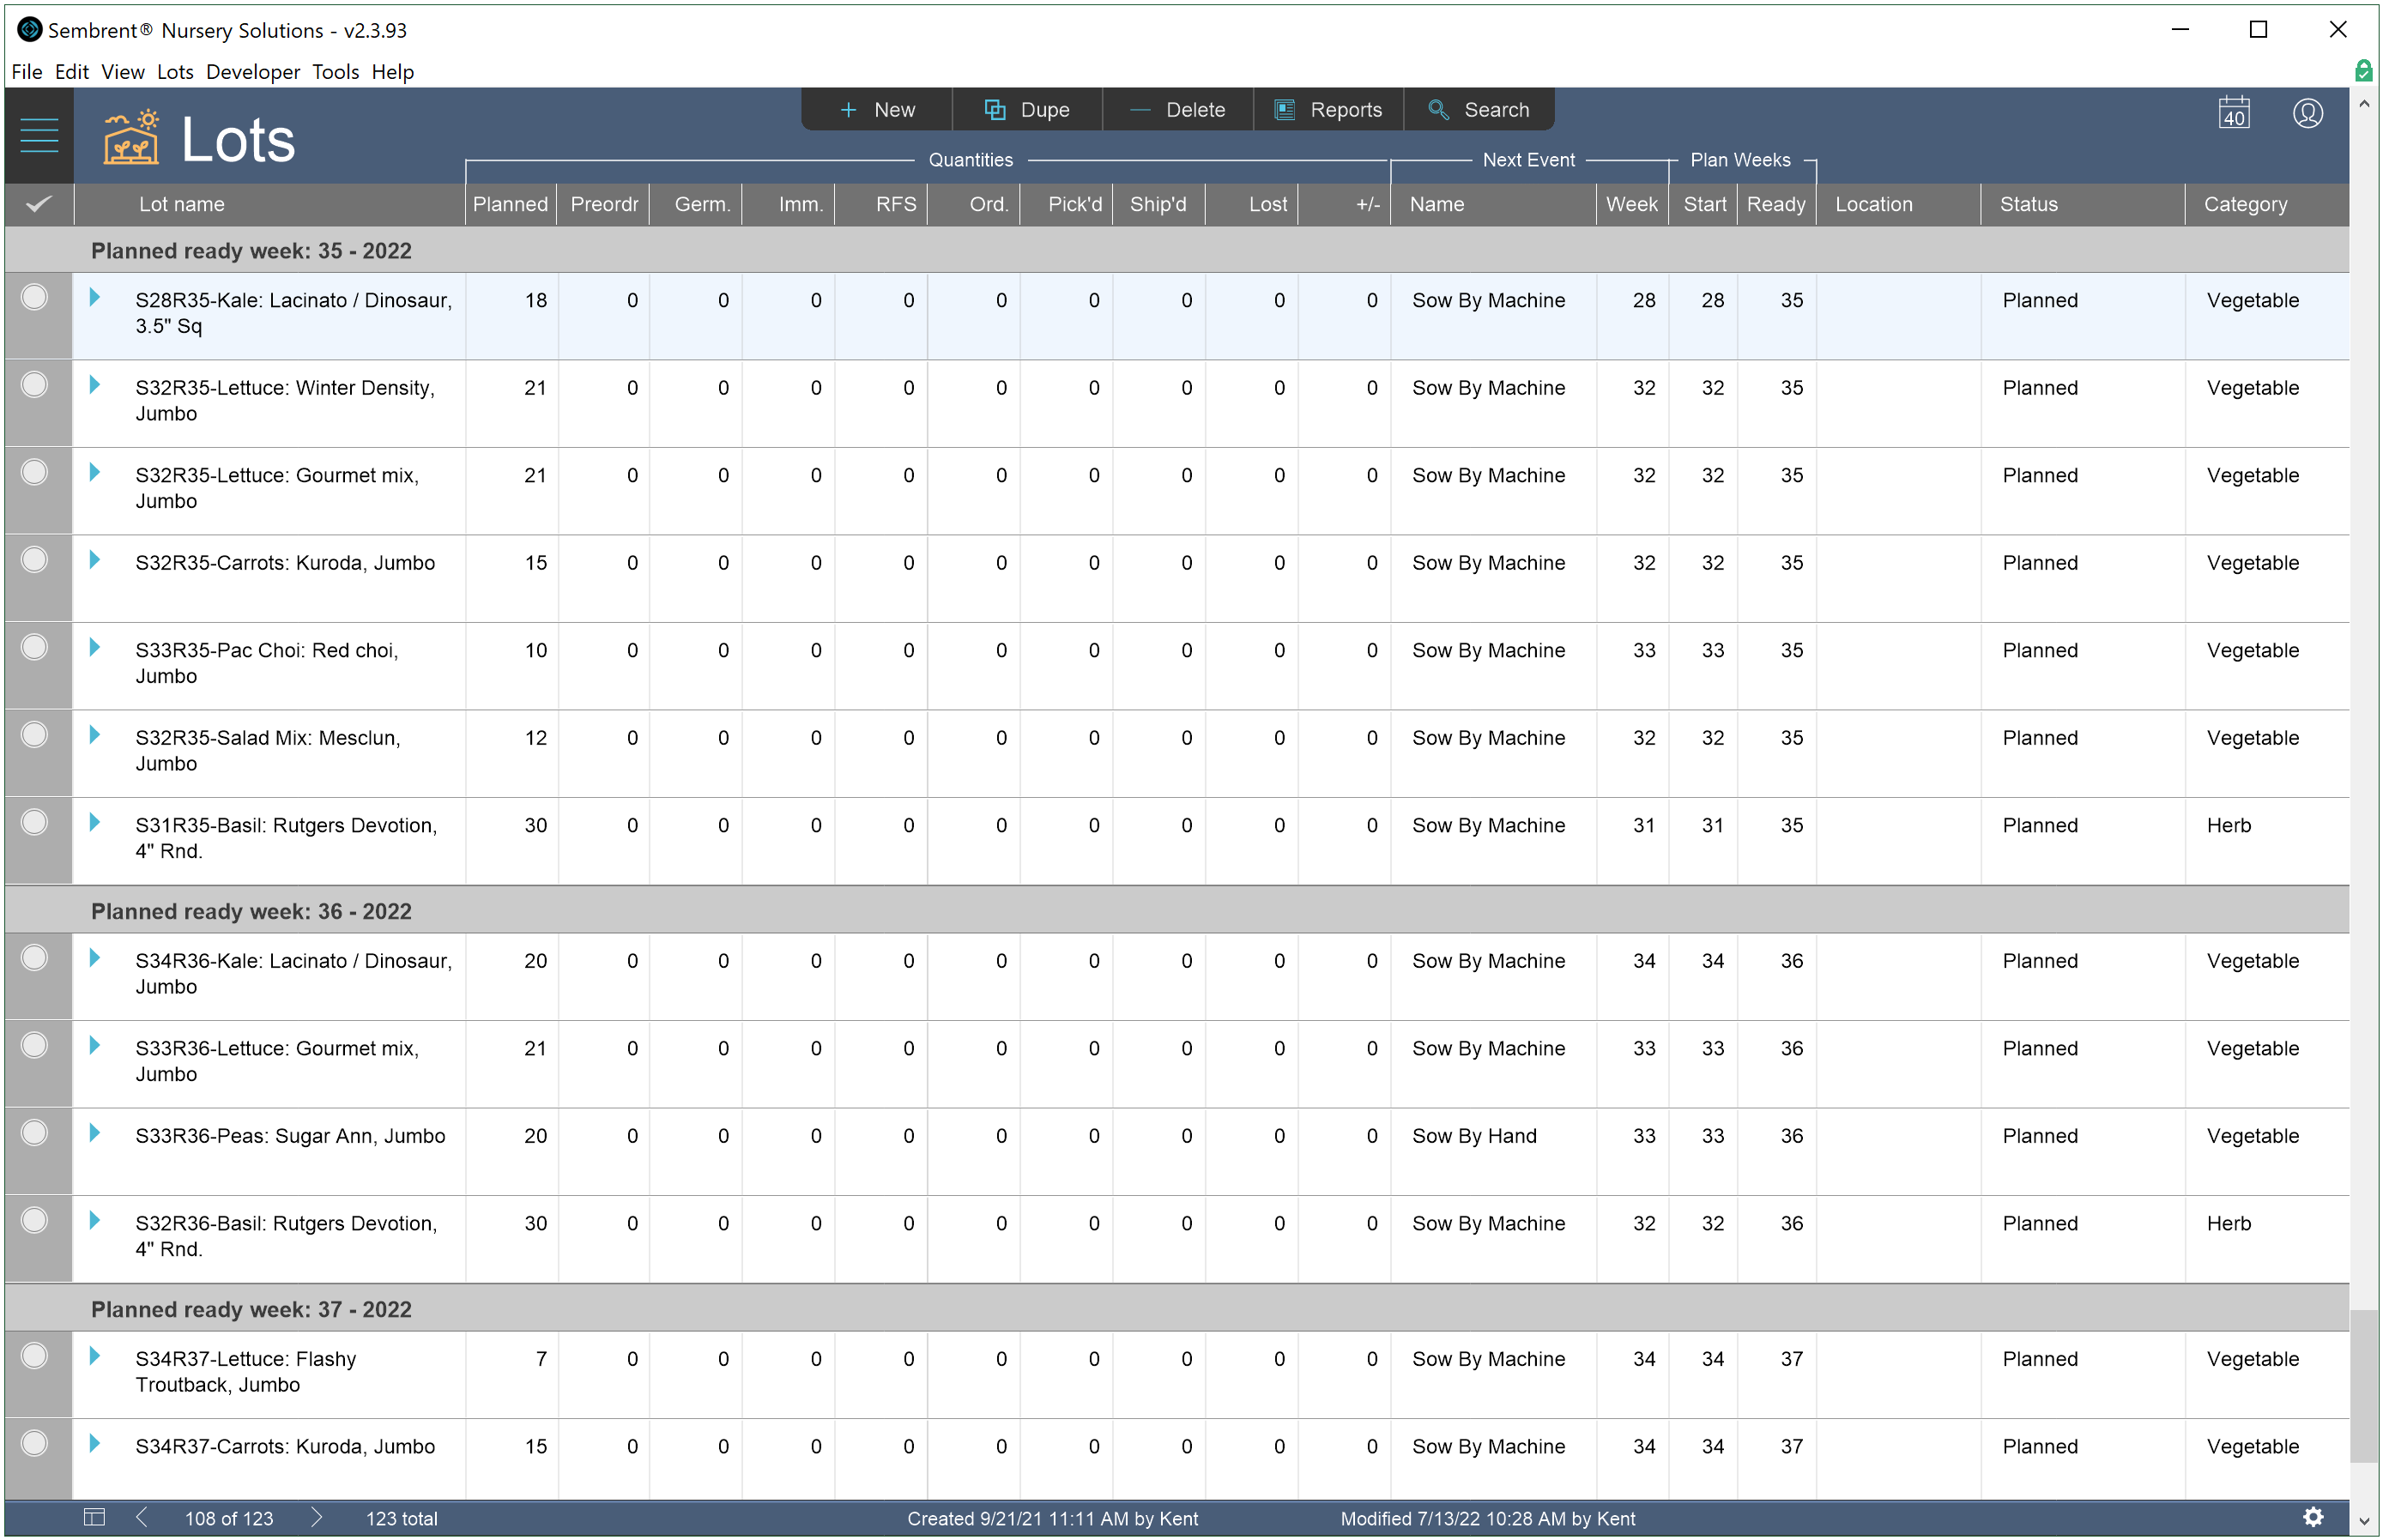Image resolution: width=2383 pixels, height=1540 pixels.
Task: Click the select-all checkmark header icon
Action: 38,204
